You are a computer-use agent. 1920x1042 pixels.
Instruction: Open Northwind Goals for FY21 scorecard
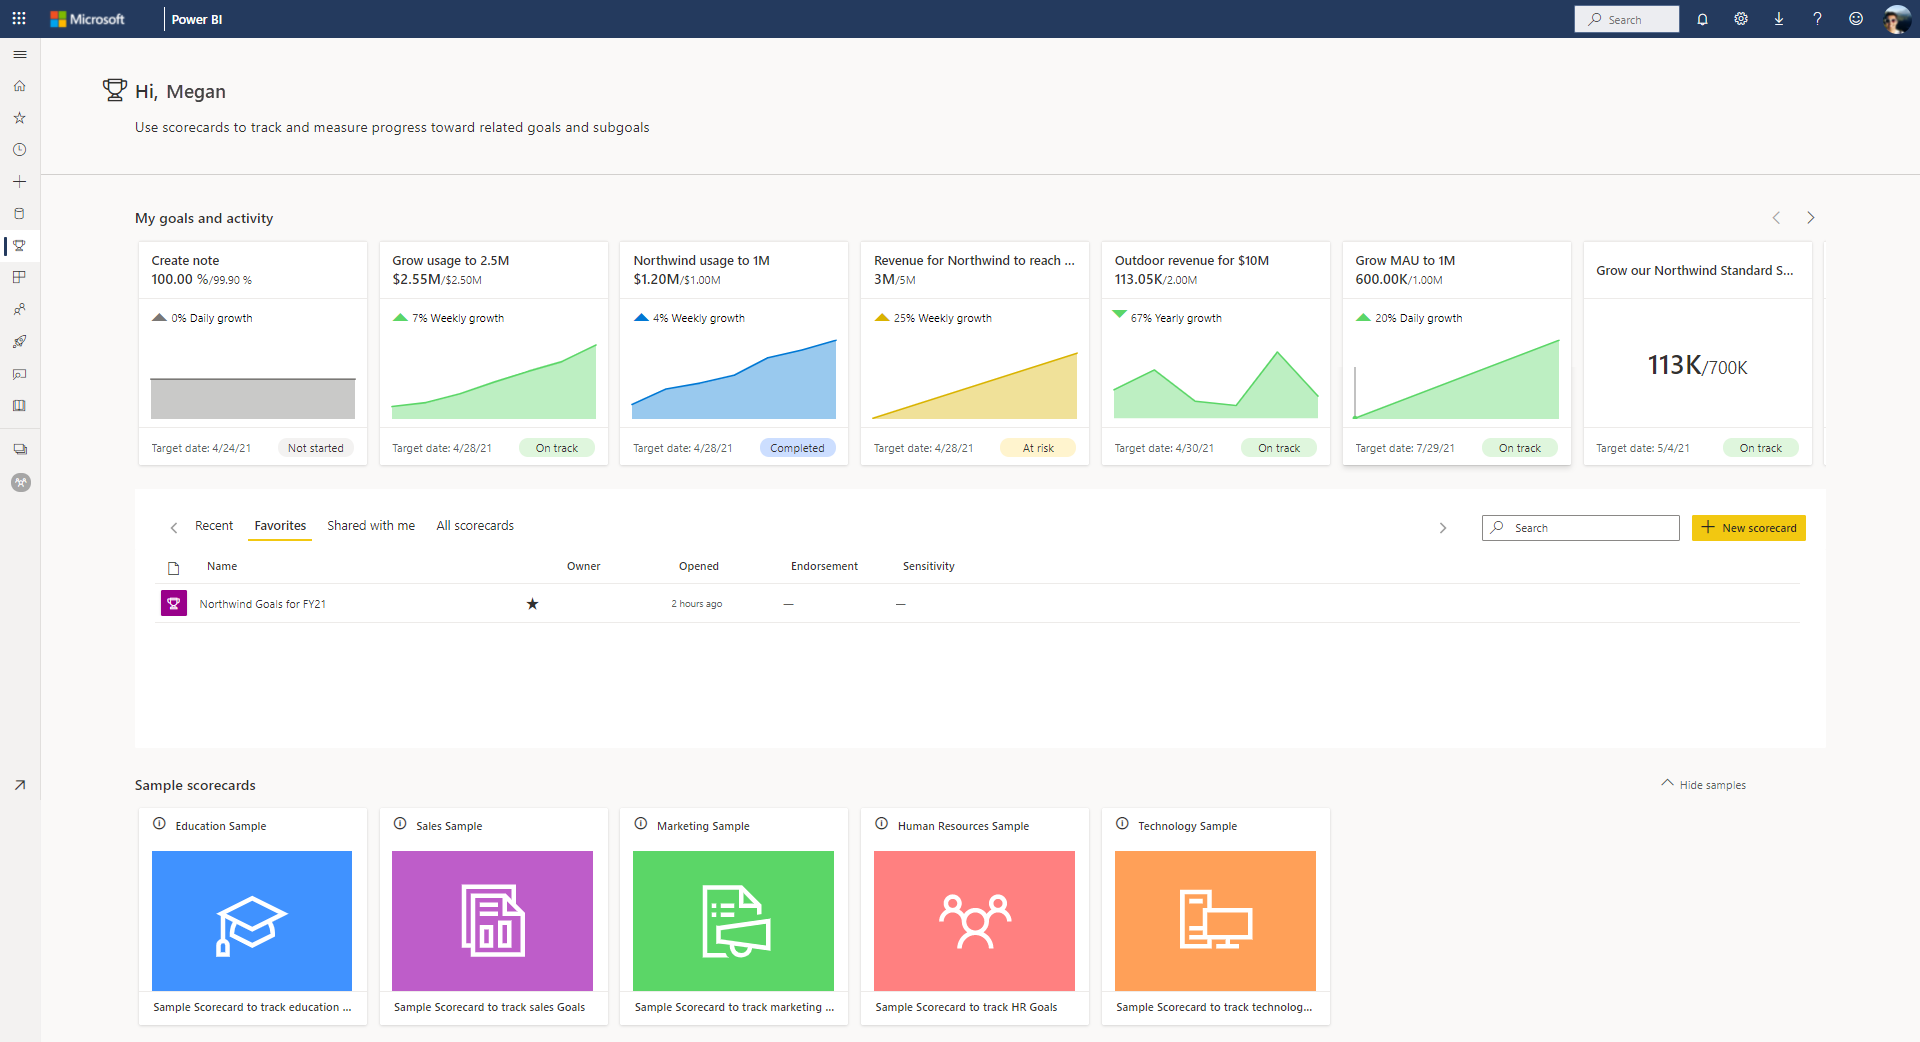point(263,604)
